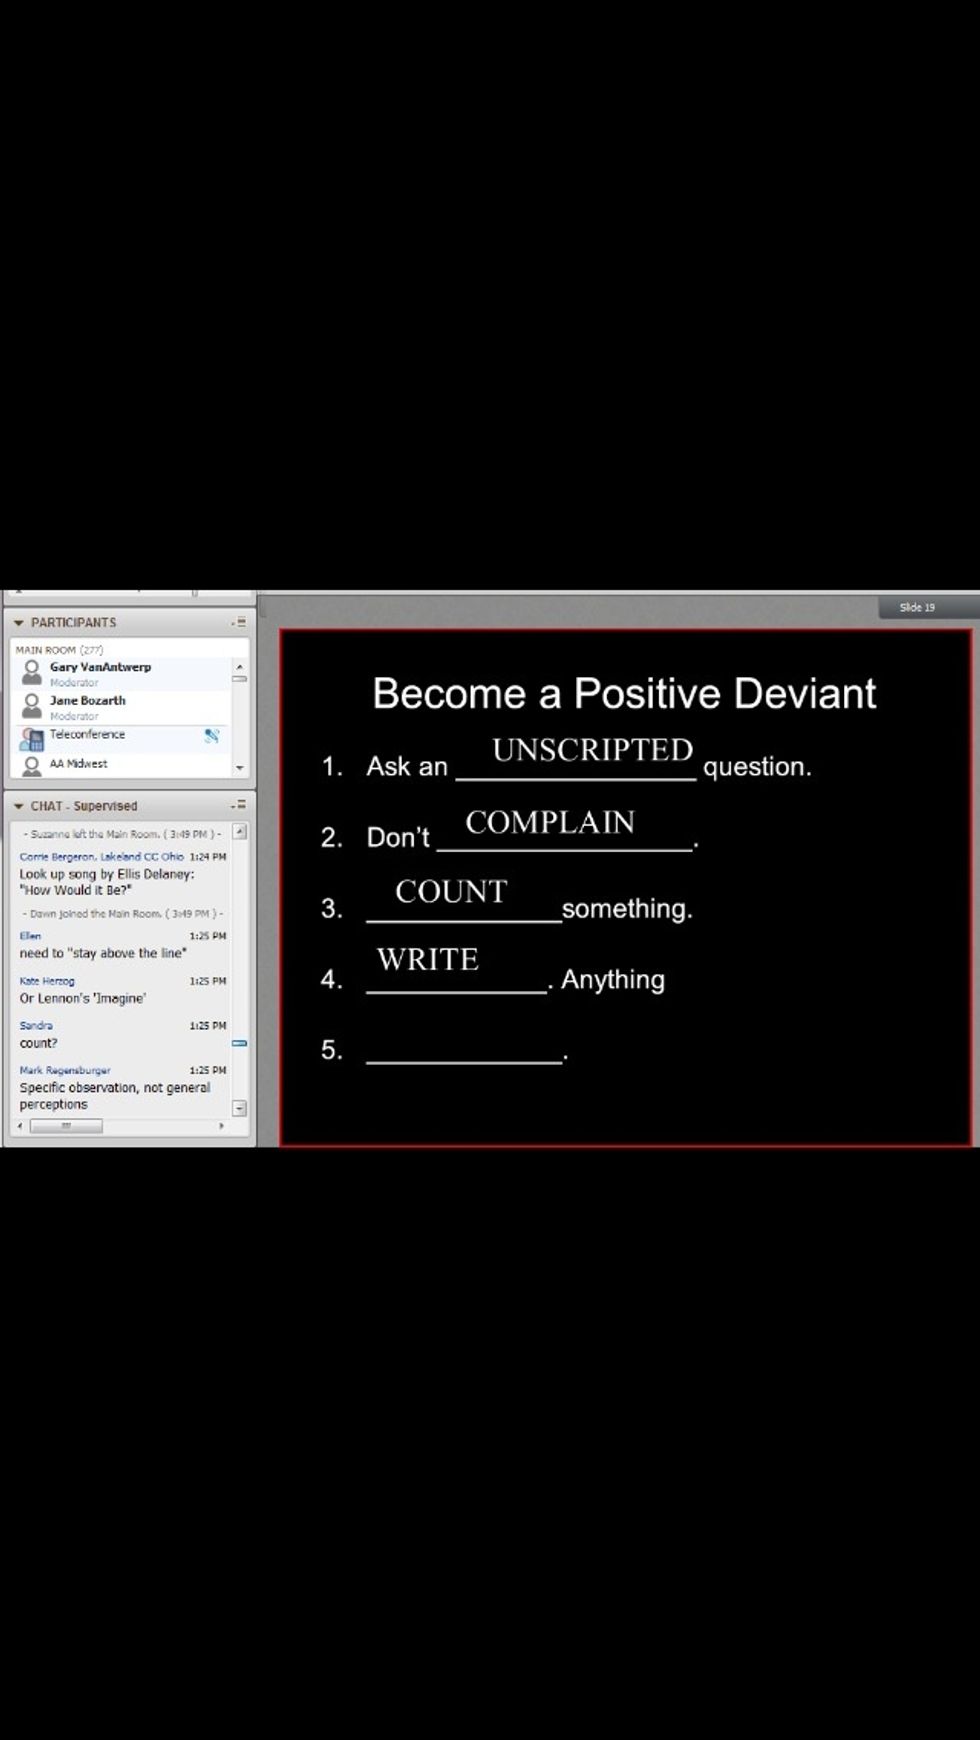Select the Gary VanAntwerp participant name
Screen dimensions: 980x1740
click(100, 667)
